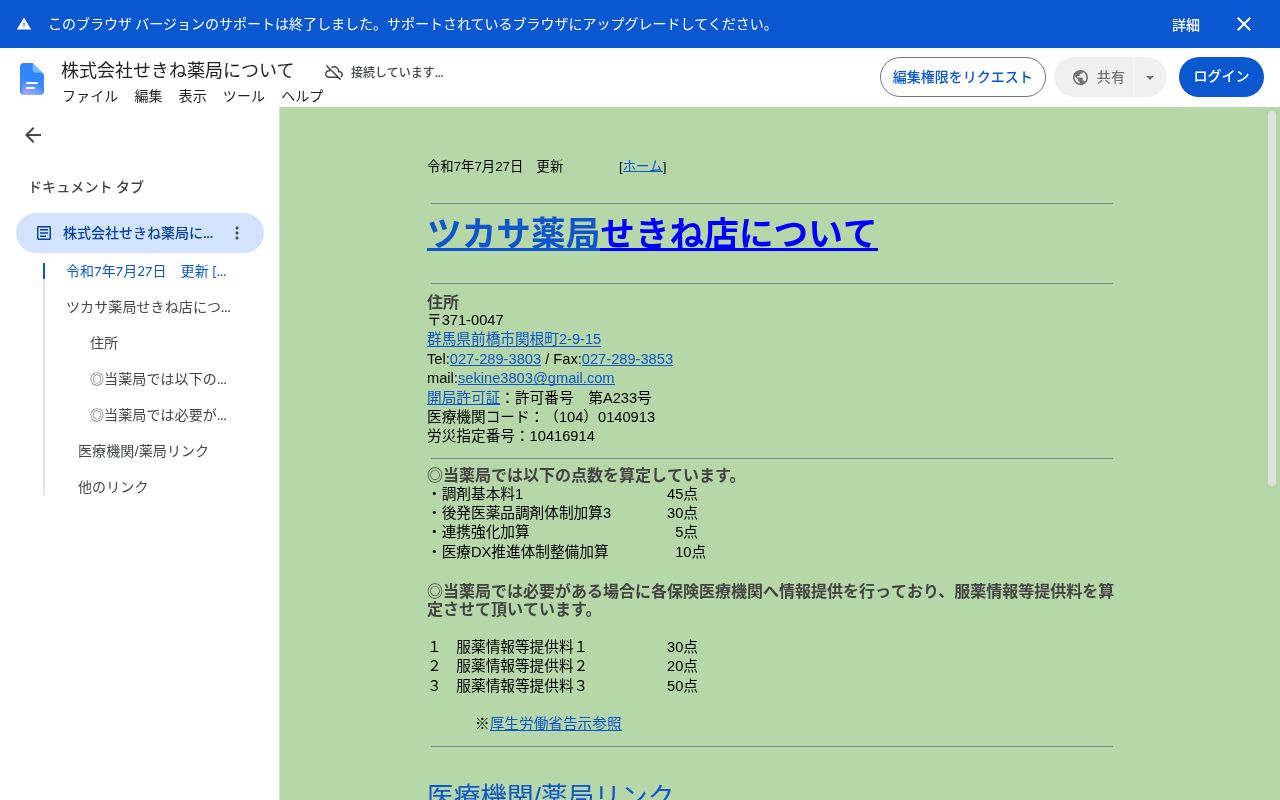1280x800 pixels.
Task: Click the vertical scrollbar of the document
Action: [1272, 299]
